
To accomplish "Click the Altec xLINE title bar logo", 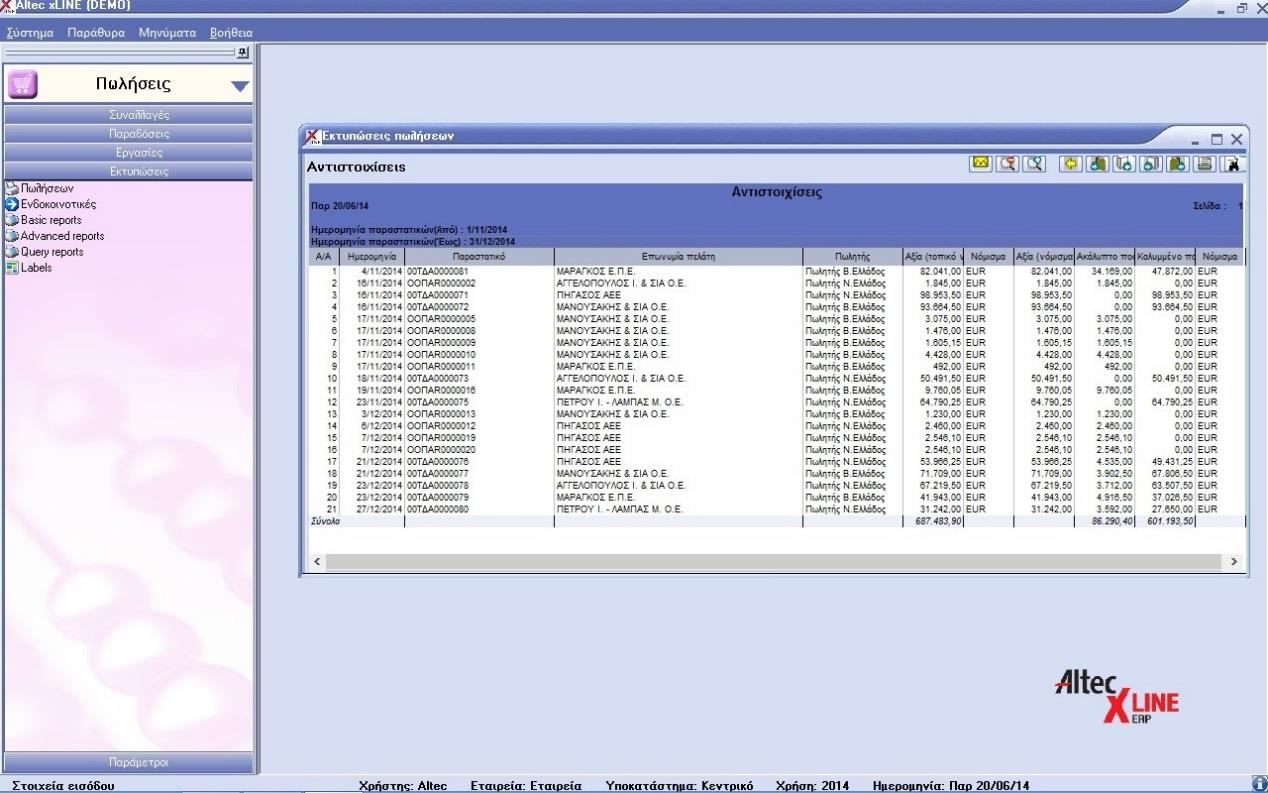I will 7,6.
